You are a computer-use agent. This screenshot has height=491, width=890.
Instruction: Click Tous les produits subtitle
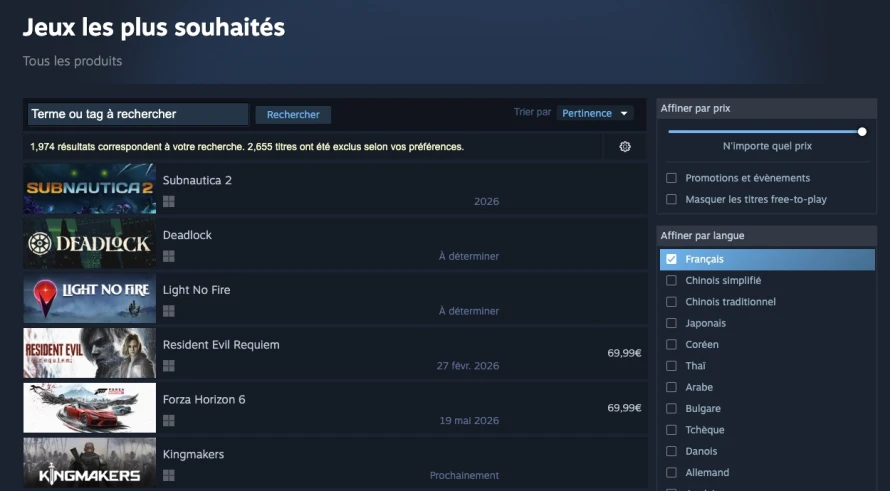point(72,61)
